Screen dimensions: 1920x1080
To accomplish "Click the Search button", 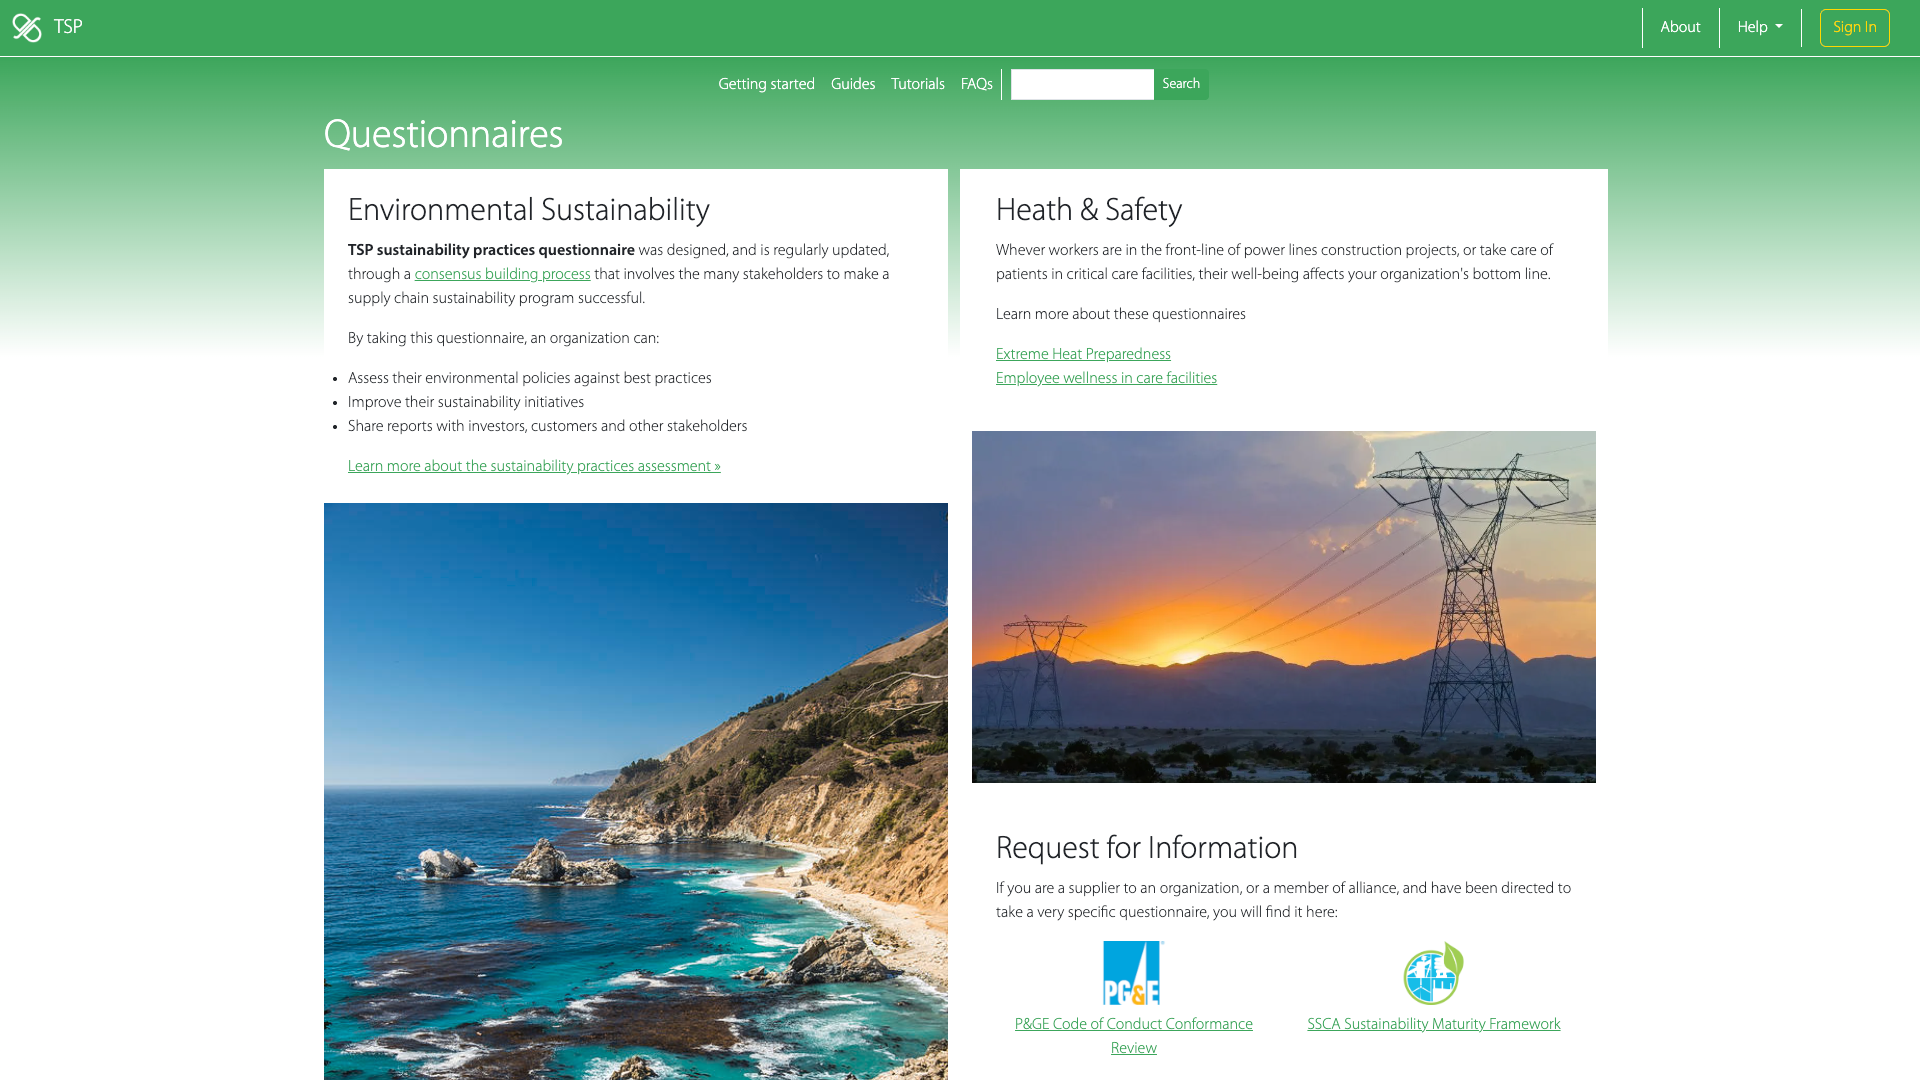I will pos(1180,85).
